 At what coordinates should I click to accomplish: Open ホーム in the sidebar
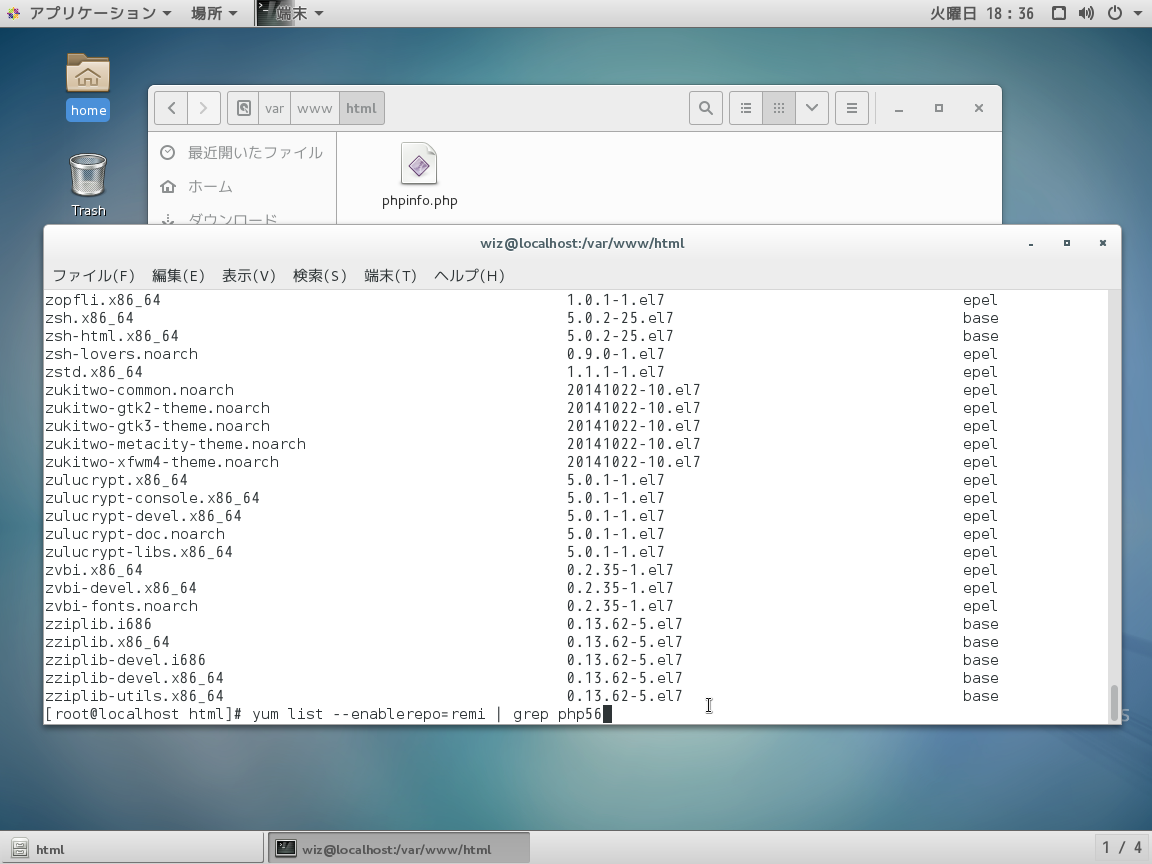tap(210, 187)
